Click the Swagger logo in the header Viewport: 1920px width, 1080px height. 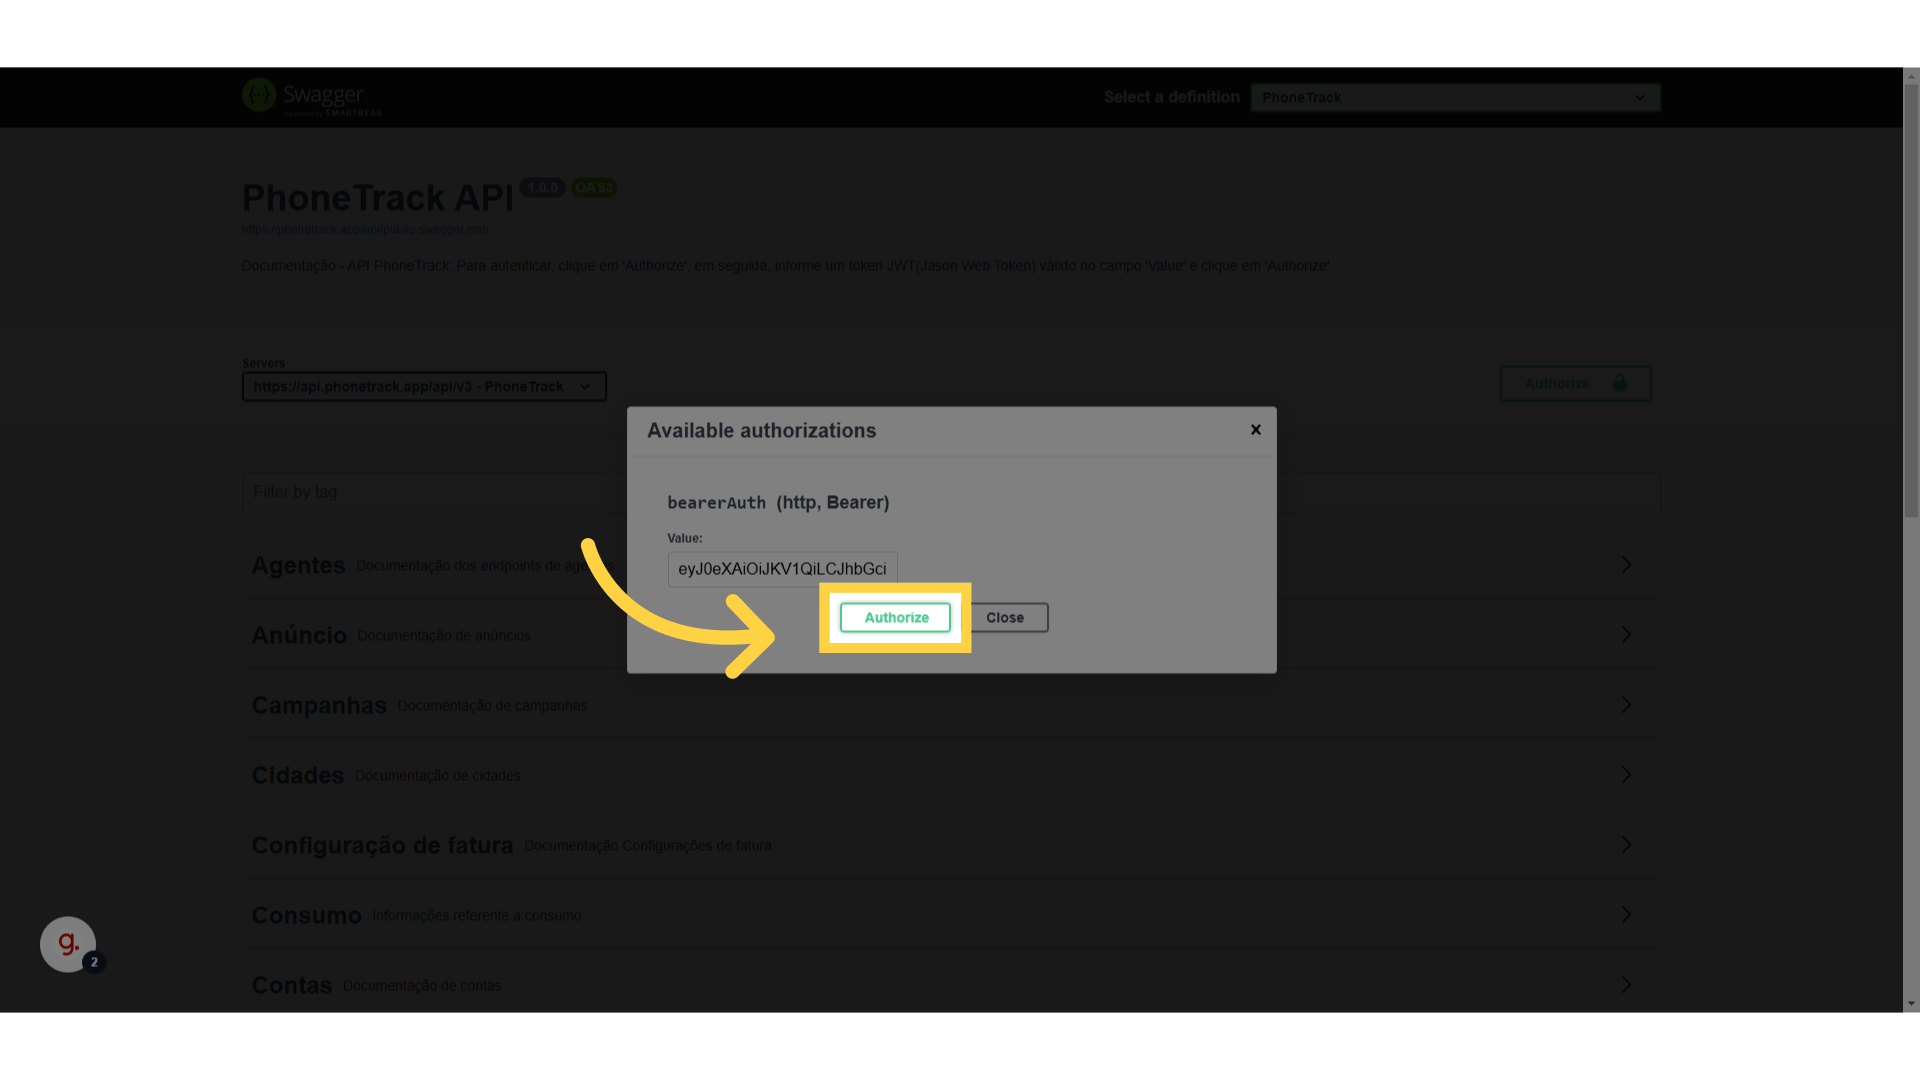312,97
